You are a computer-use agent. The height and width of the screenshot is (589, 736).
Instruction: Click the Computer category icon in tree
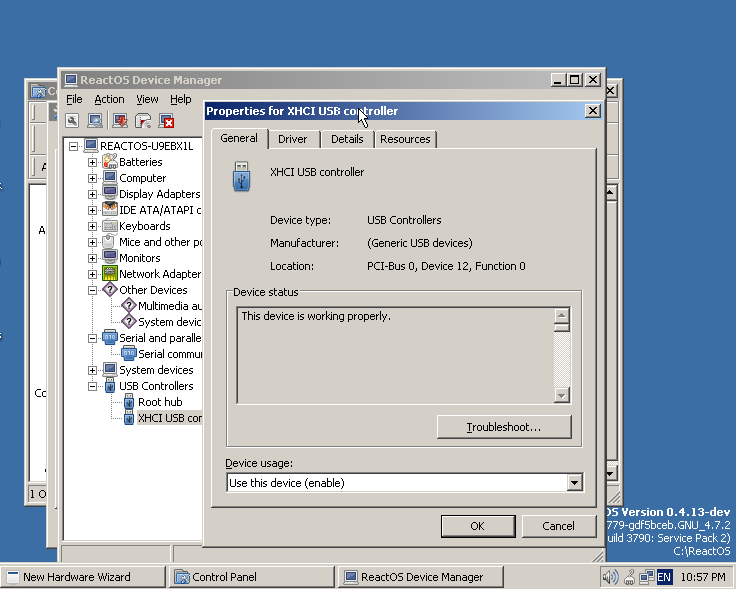(x=110, y=177)
